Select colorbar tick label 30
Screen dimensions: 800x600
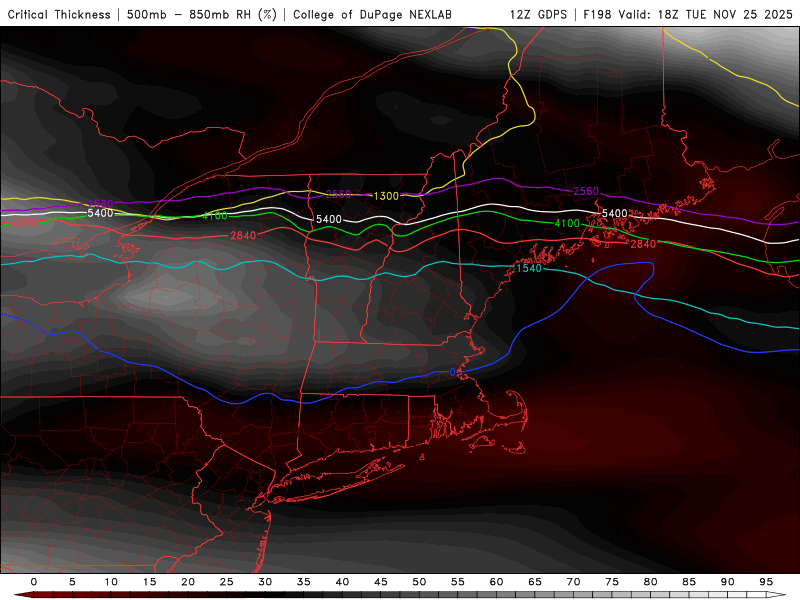point(265,582)
